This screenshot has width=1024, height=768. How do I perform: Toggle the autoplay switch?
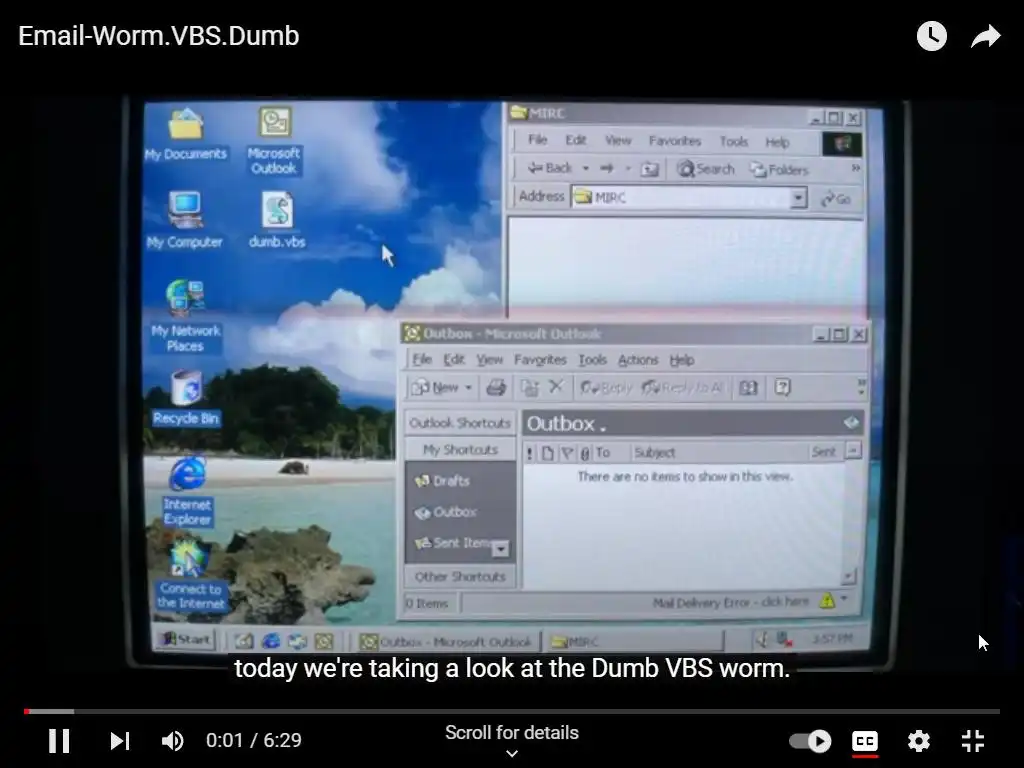[x=810, y=741]
